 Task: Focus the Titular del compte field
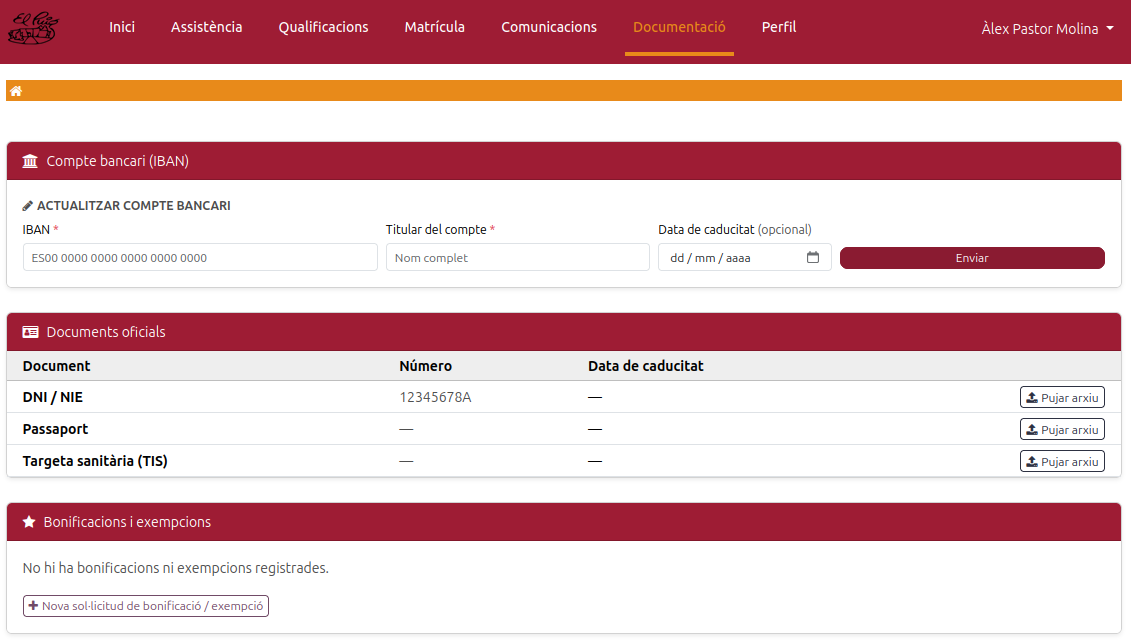(517, 257)
